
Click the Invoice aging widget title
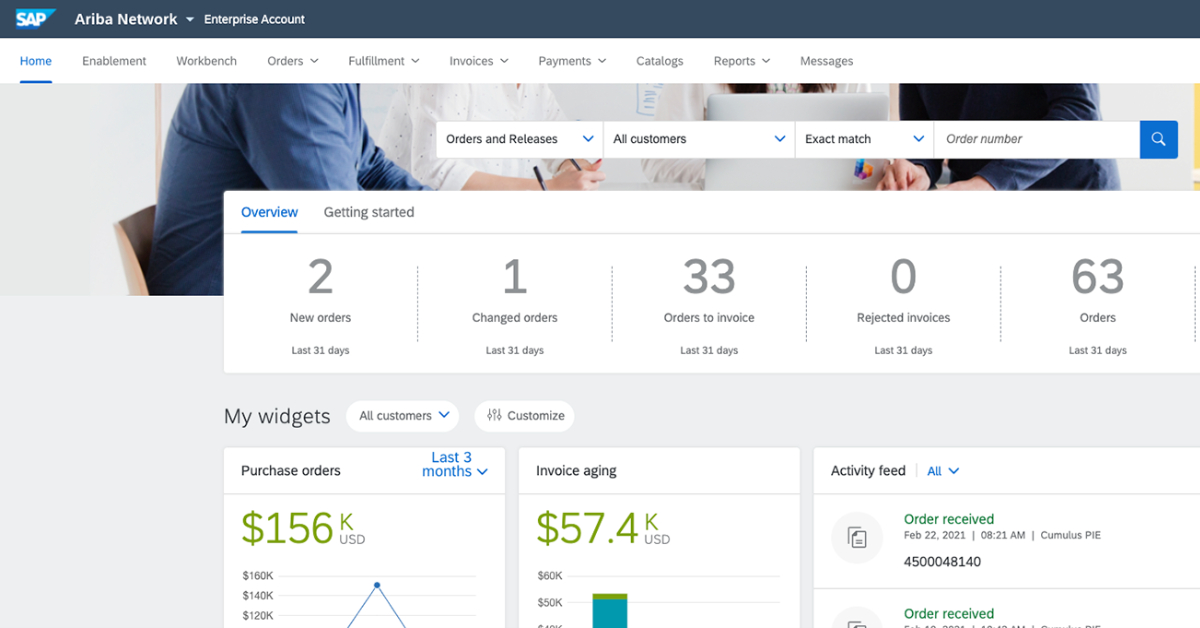click(x=576, y=470)
